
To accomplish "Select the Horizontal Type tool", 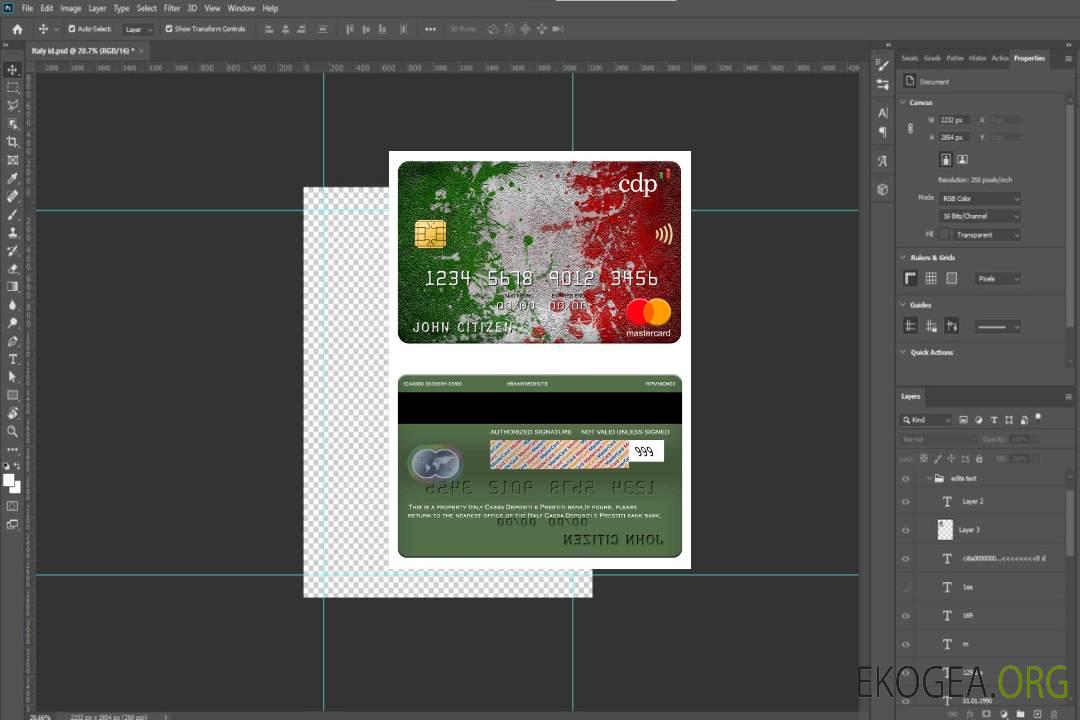I will click(12, 359).
